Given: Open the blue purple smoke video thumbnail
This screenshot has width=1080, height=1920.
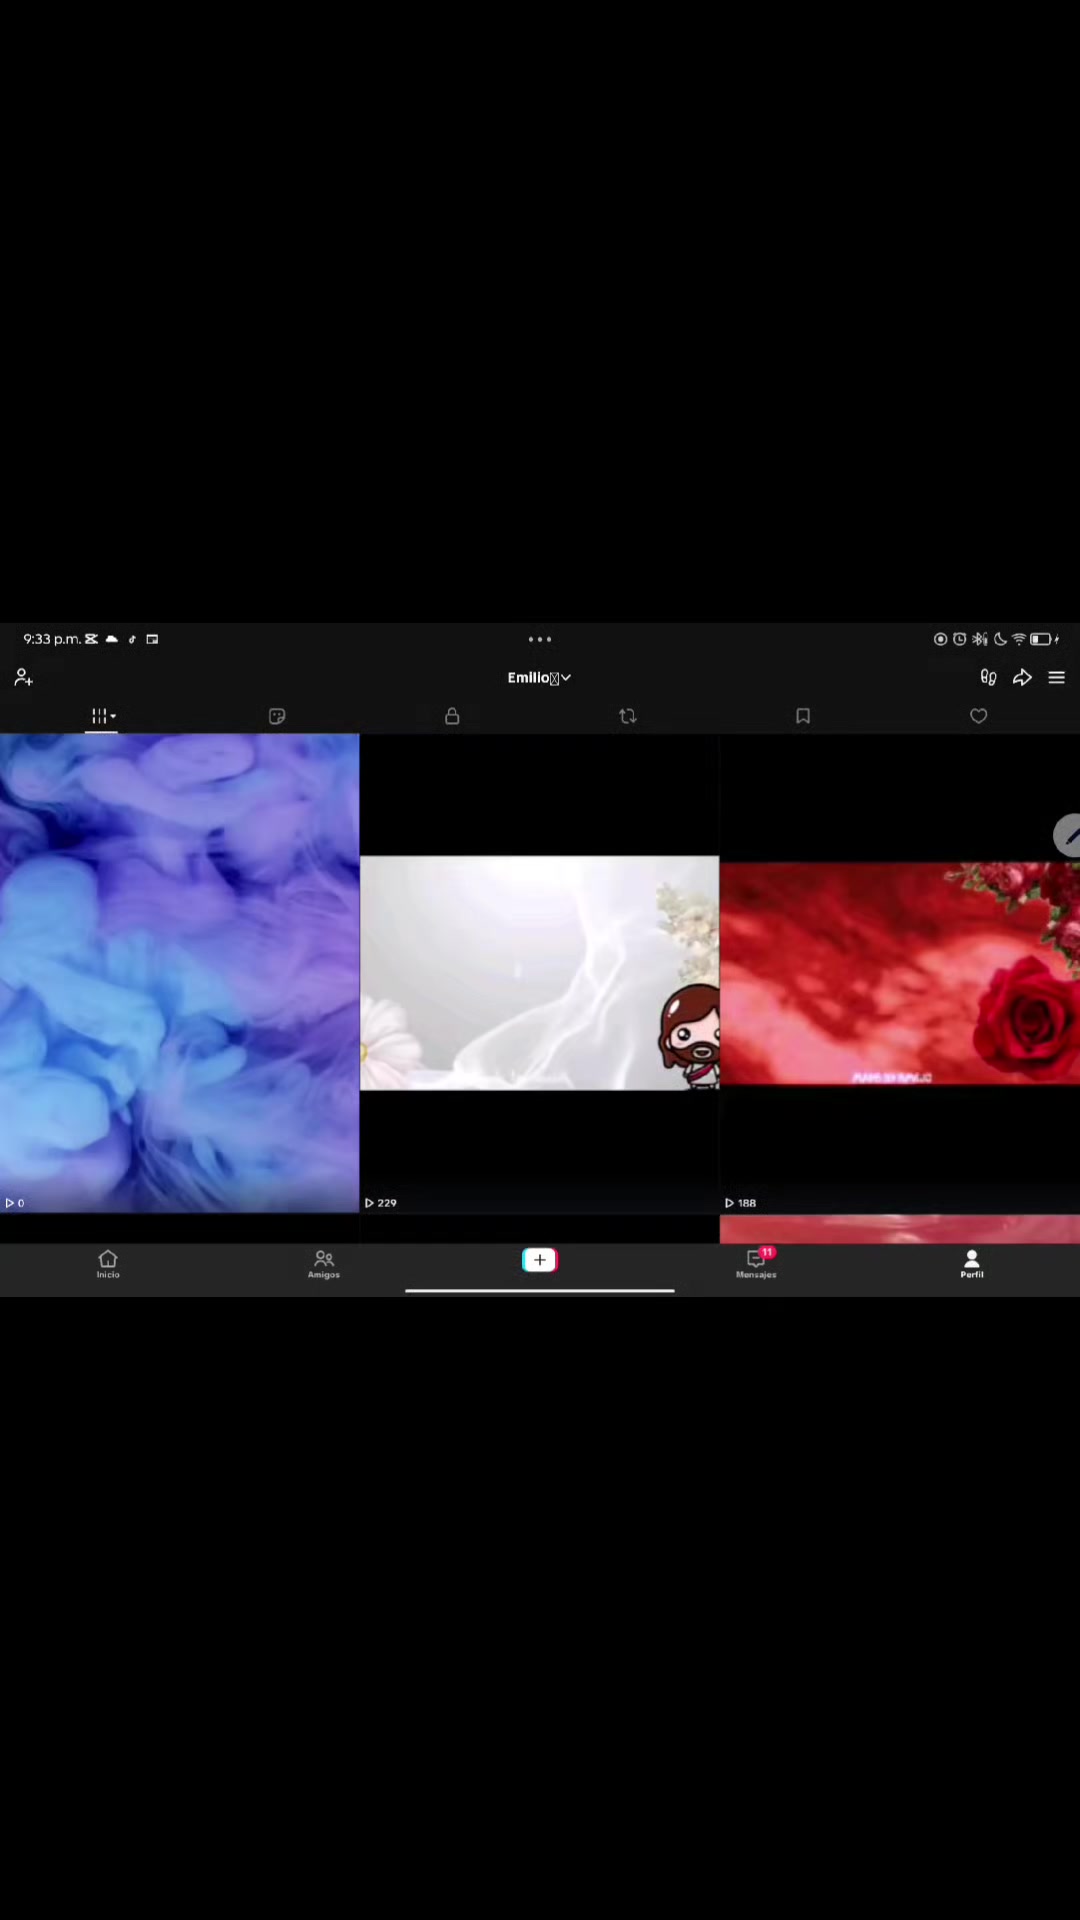Looking at the screenshot, I should coord(179,973).
